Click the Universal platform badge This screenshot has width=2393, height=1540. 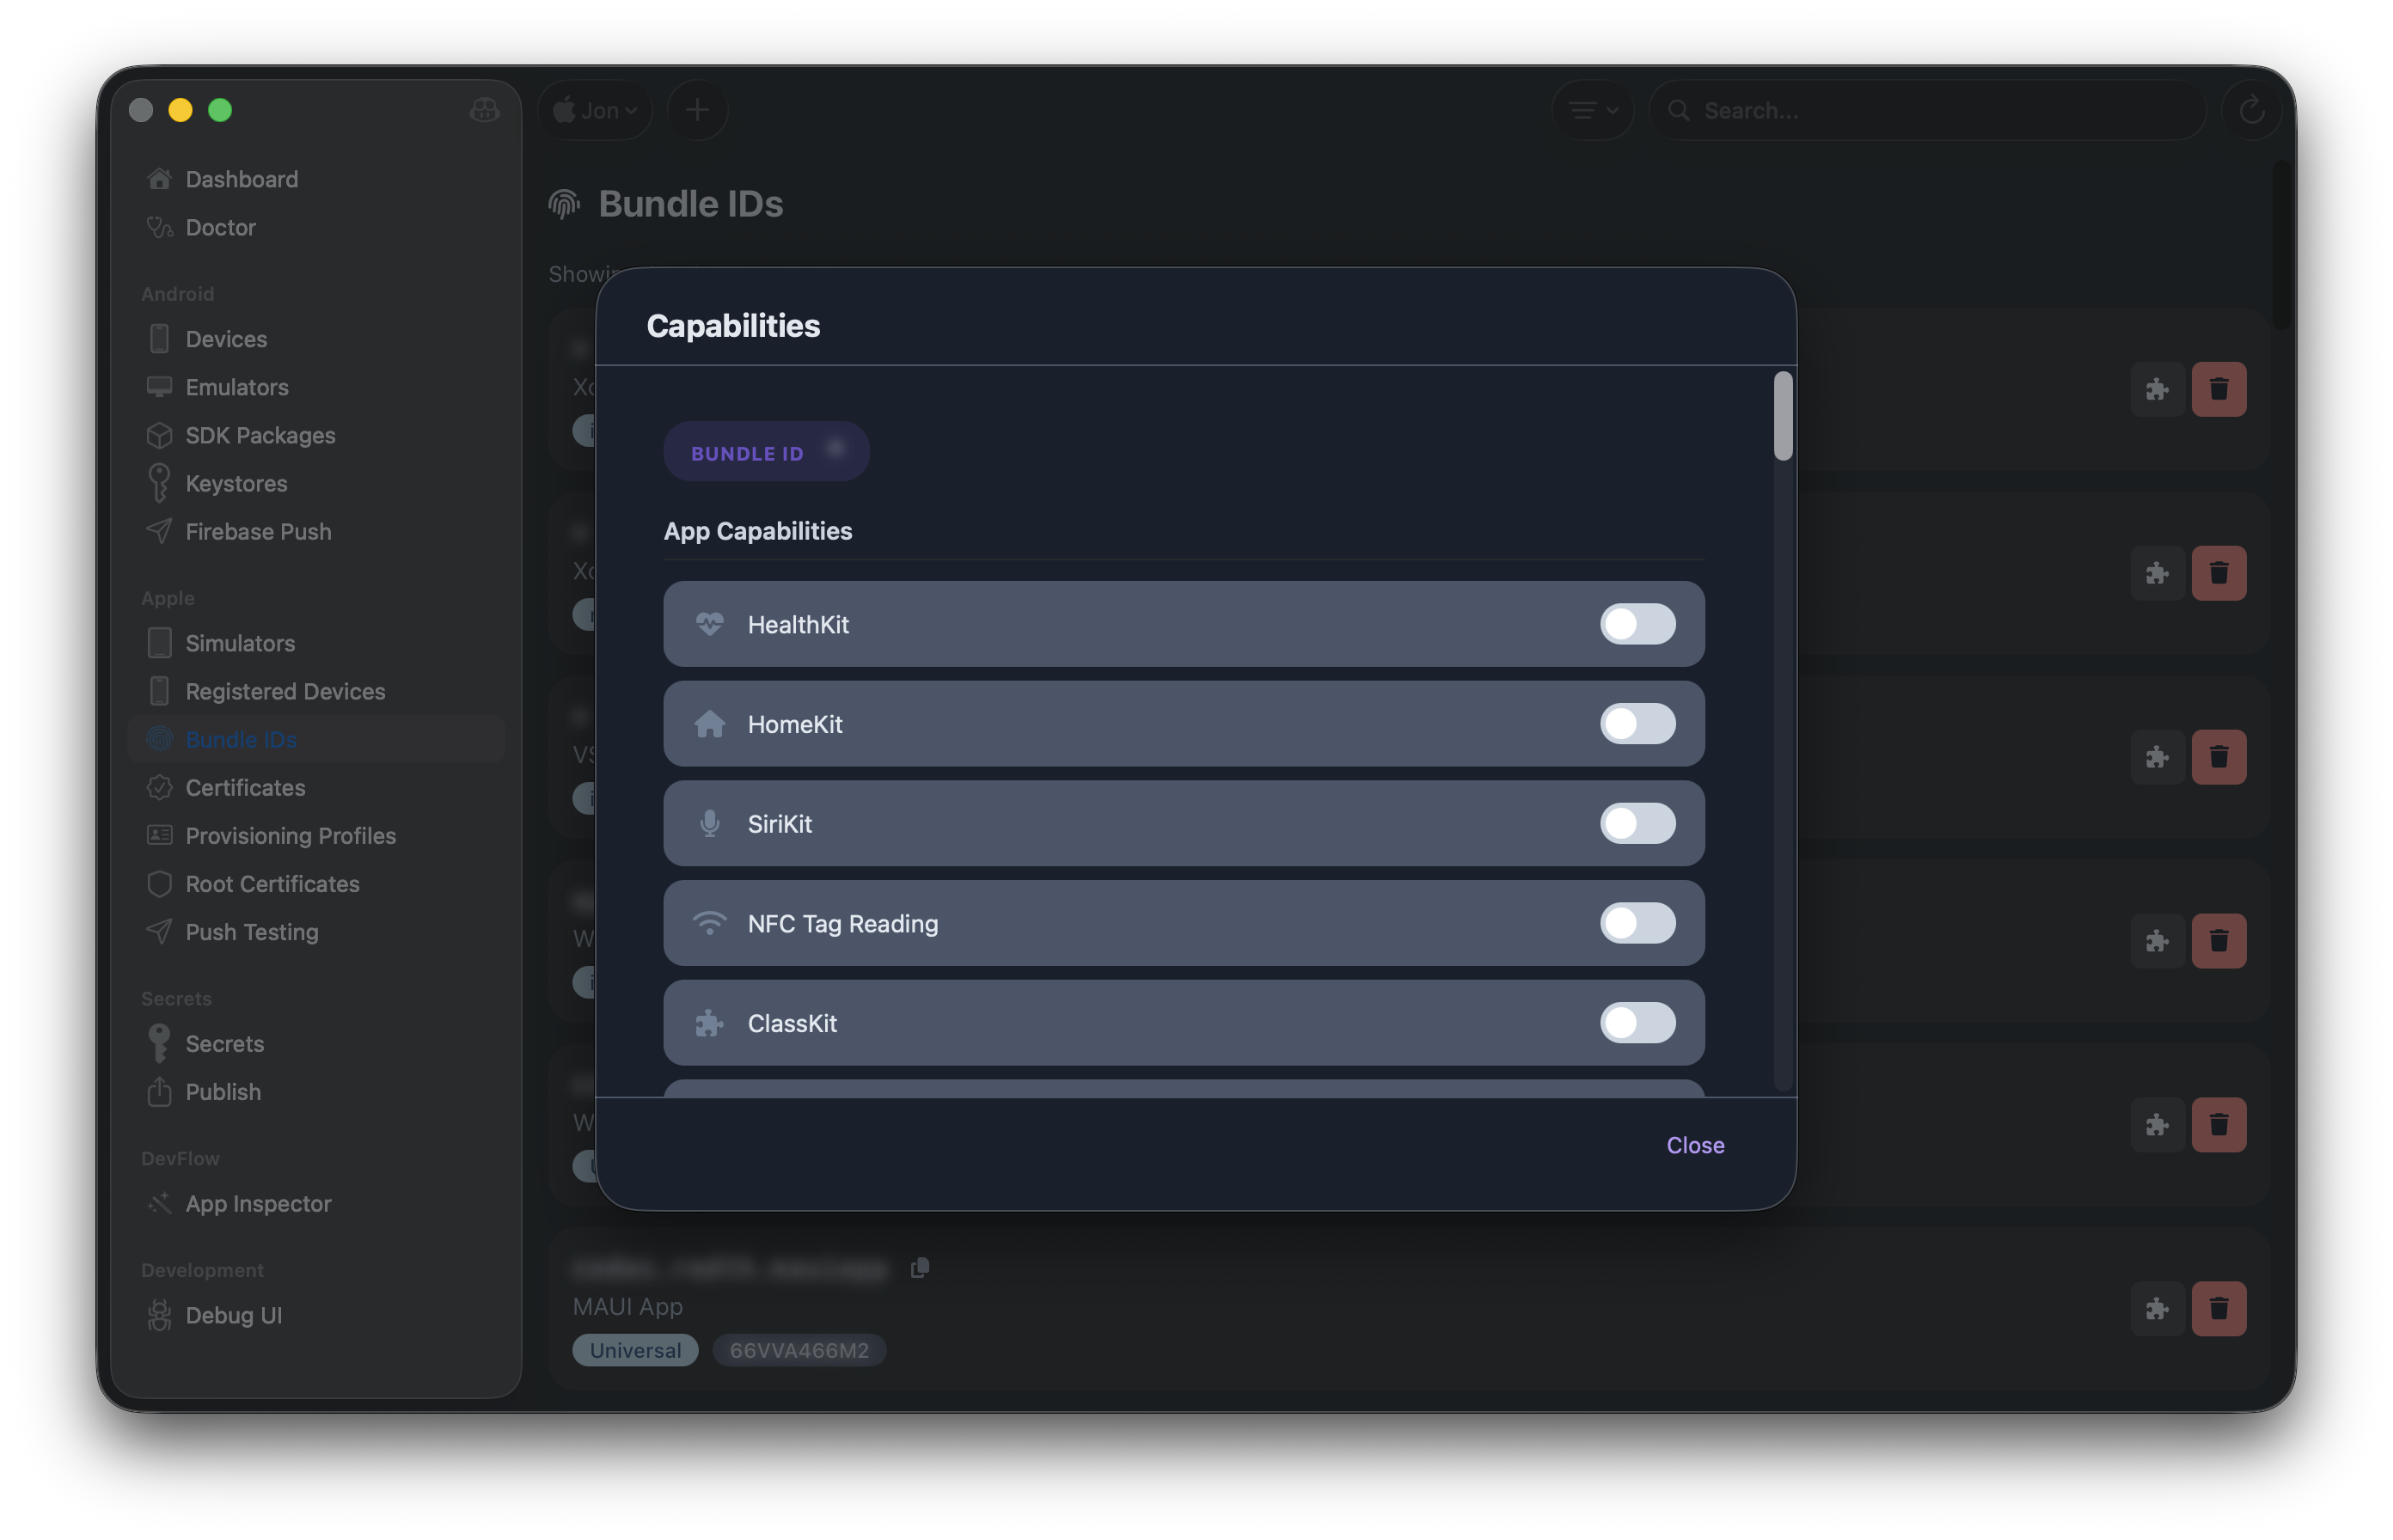coord(635,1350)
